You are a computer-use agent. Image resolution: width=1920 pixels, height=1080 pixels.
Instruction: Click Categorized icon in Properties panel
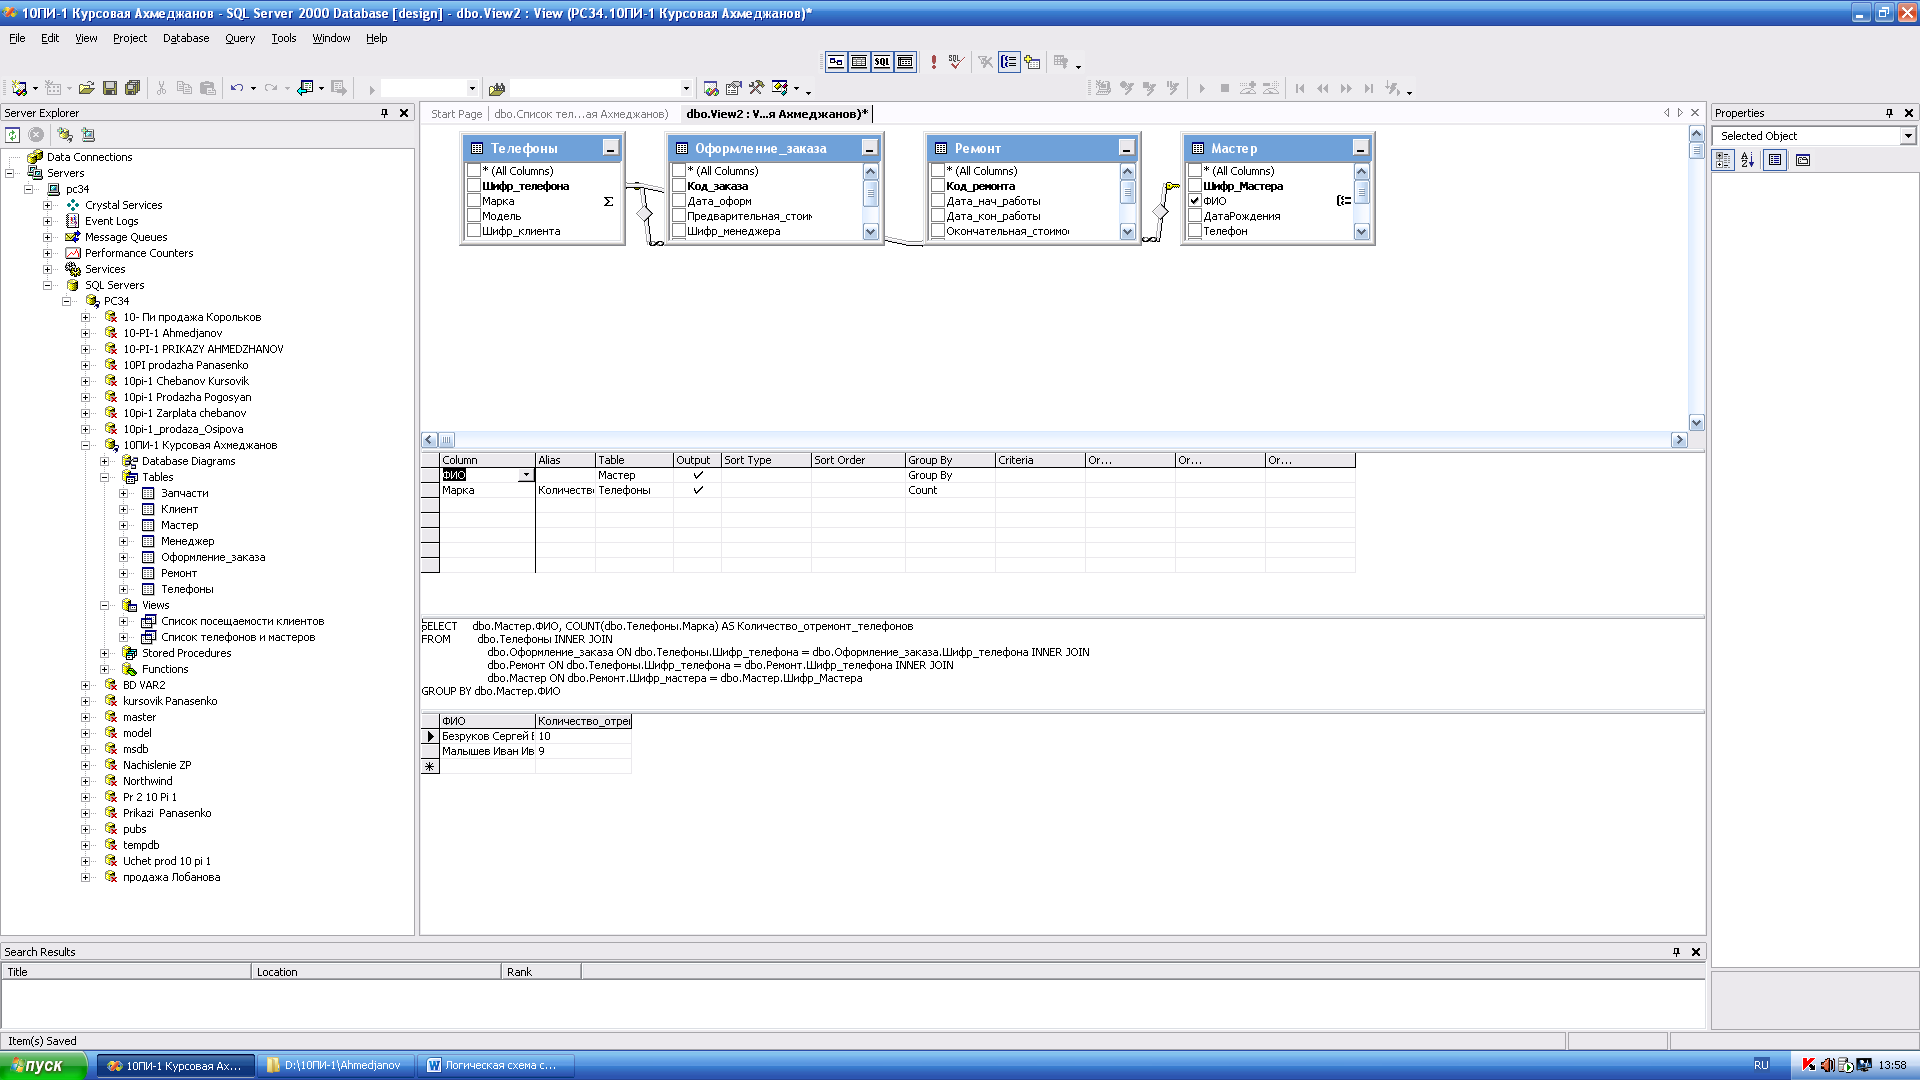(x=1723, y=160)
